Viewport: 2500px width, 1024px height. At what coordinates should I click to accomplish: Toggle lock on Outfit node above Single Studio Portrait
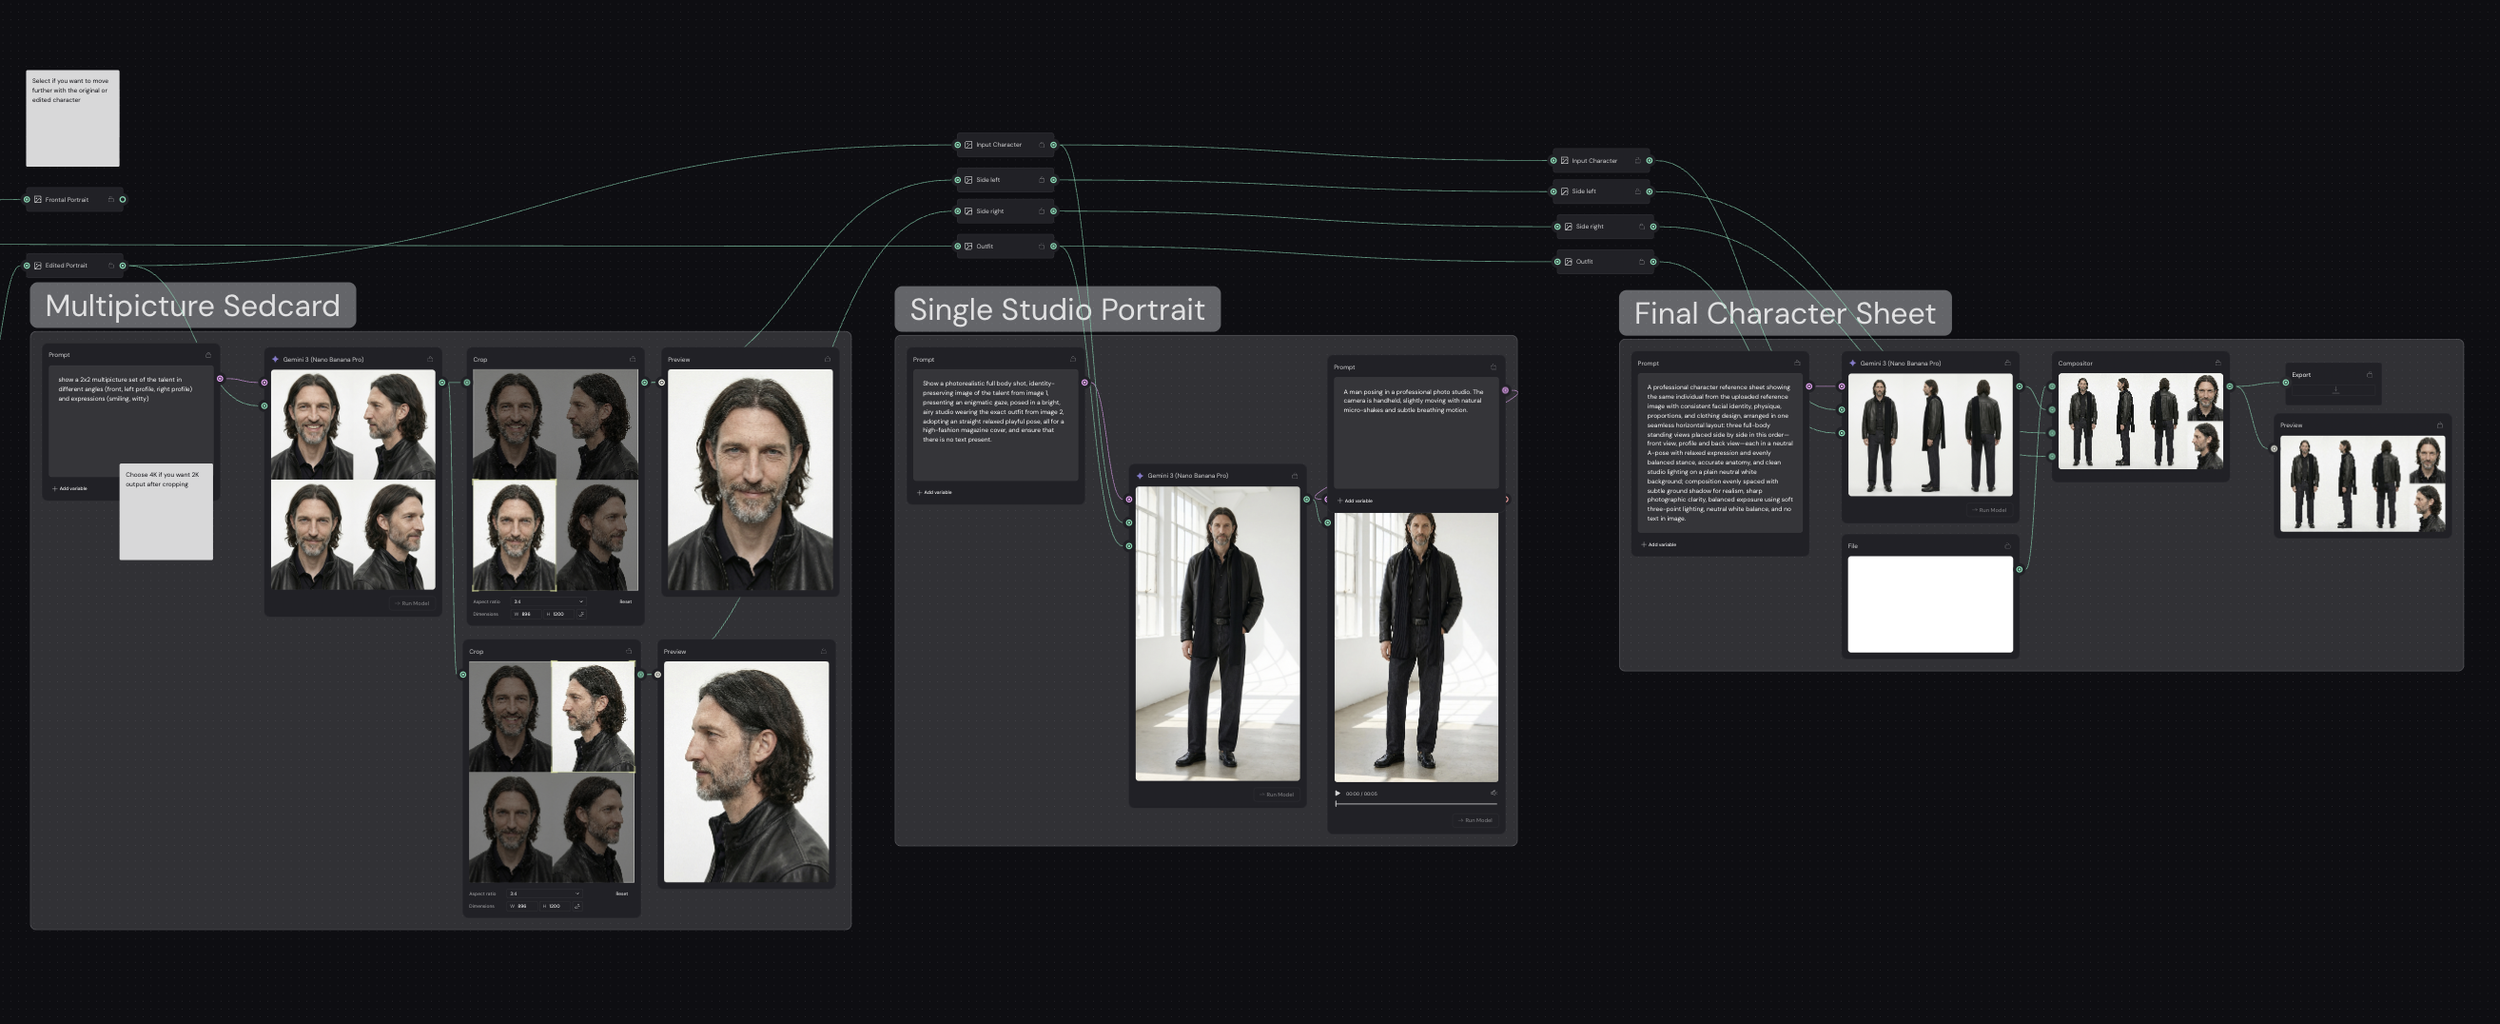[1041, 246]
